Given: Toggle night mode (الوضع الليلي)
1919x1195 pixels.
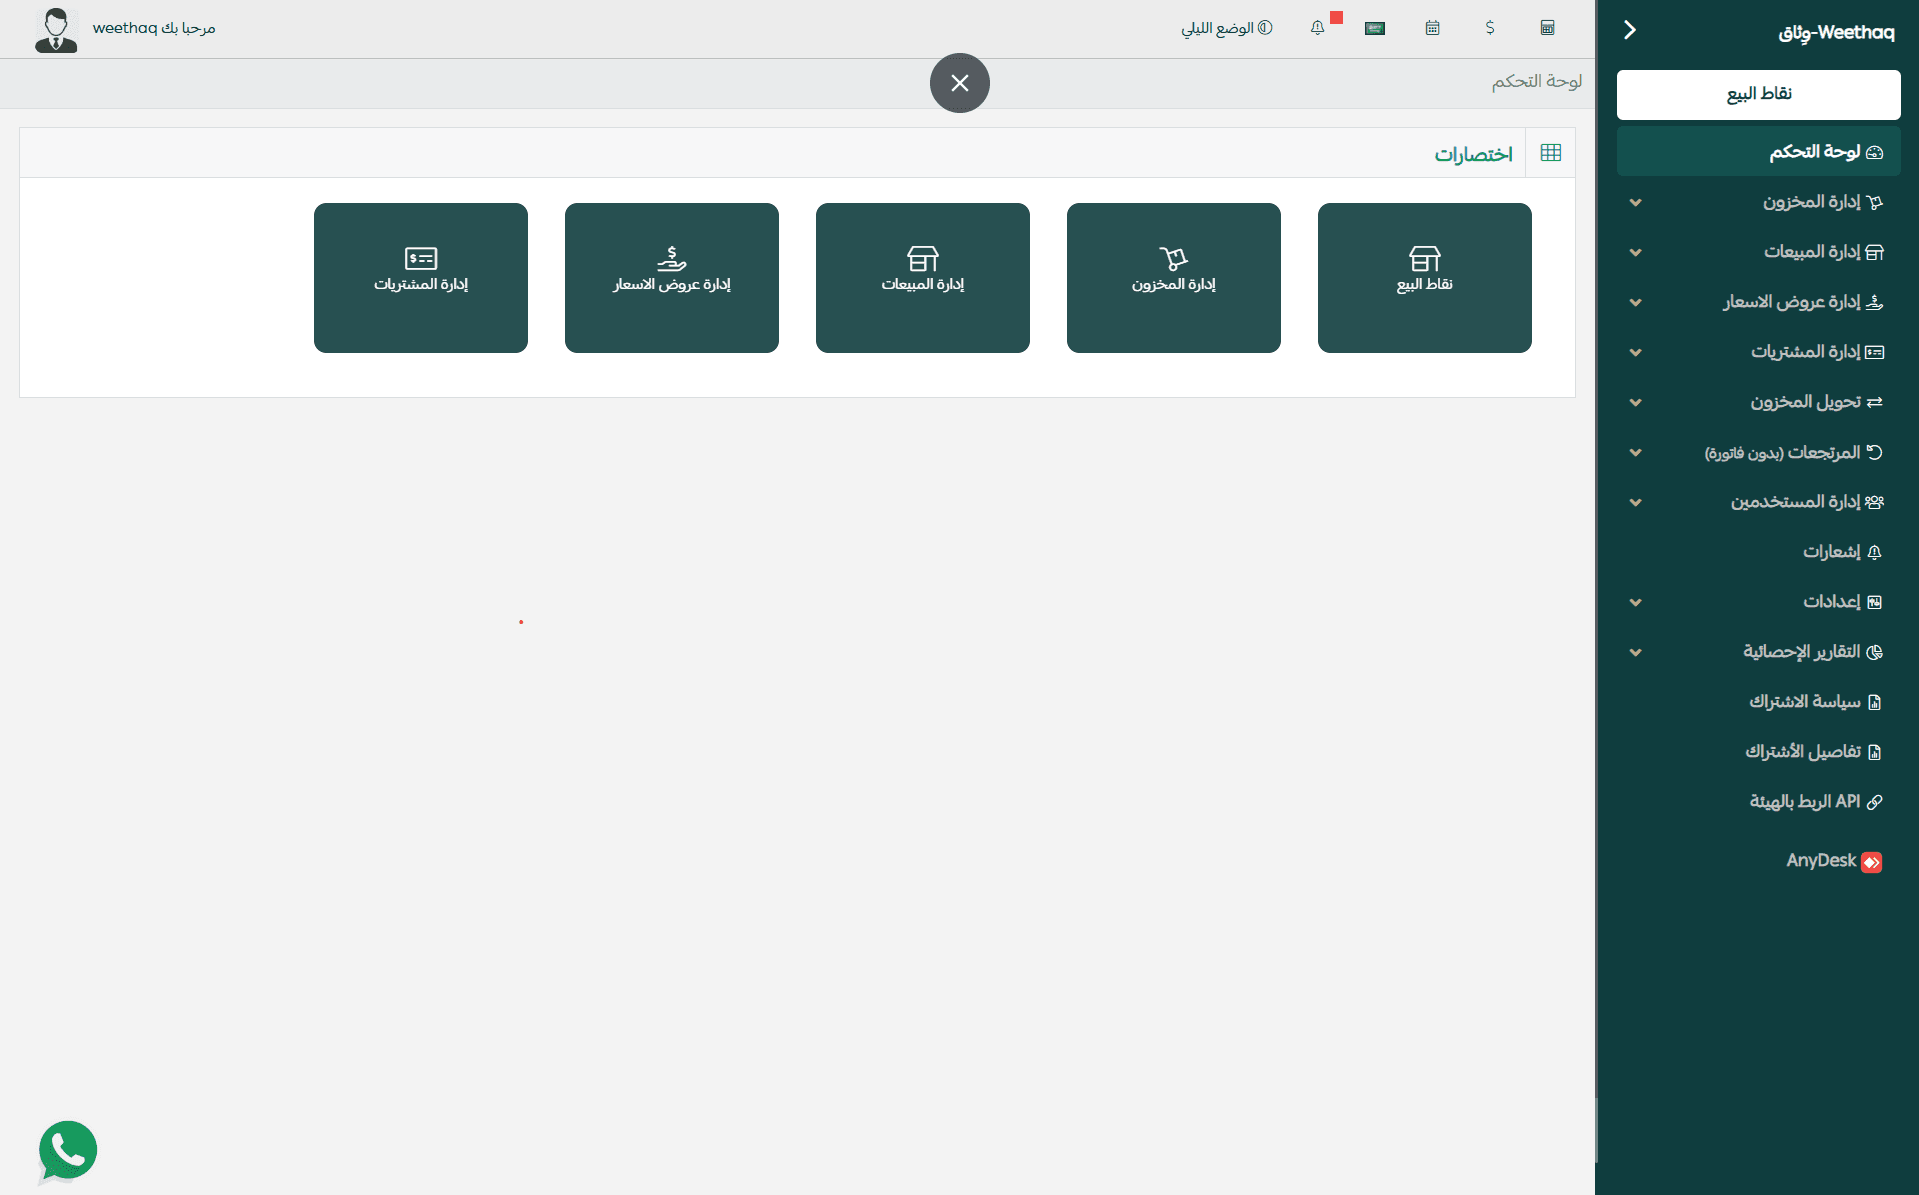Looking at the screenshot, I should (x=1226, y=28).
